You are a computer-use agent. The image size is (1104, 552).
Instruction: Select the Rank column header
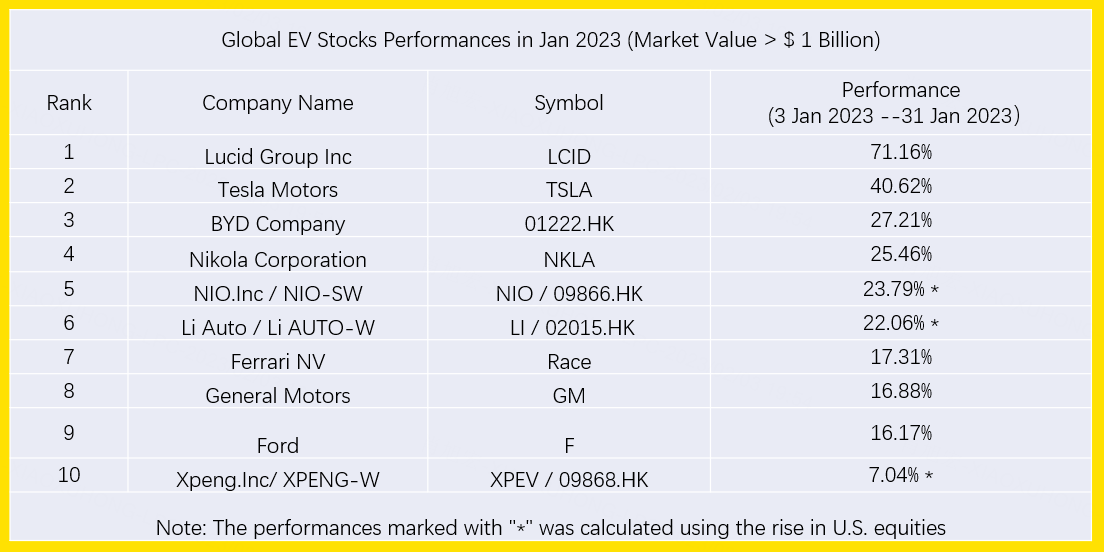pyautogui.click(x=69, y=103)
